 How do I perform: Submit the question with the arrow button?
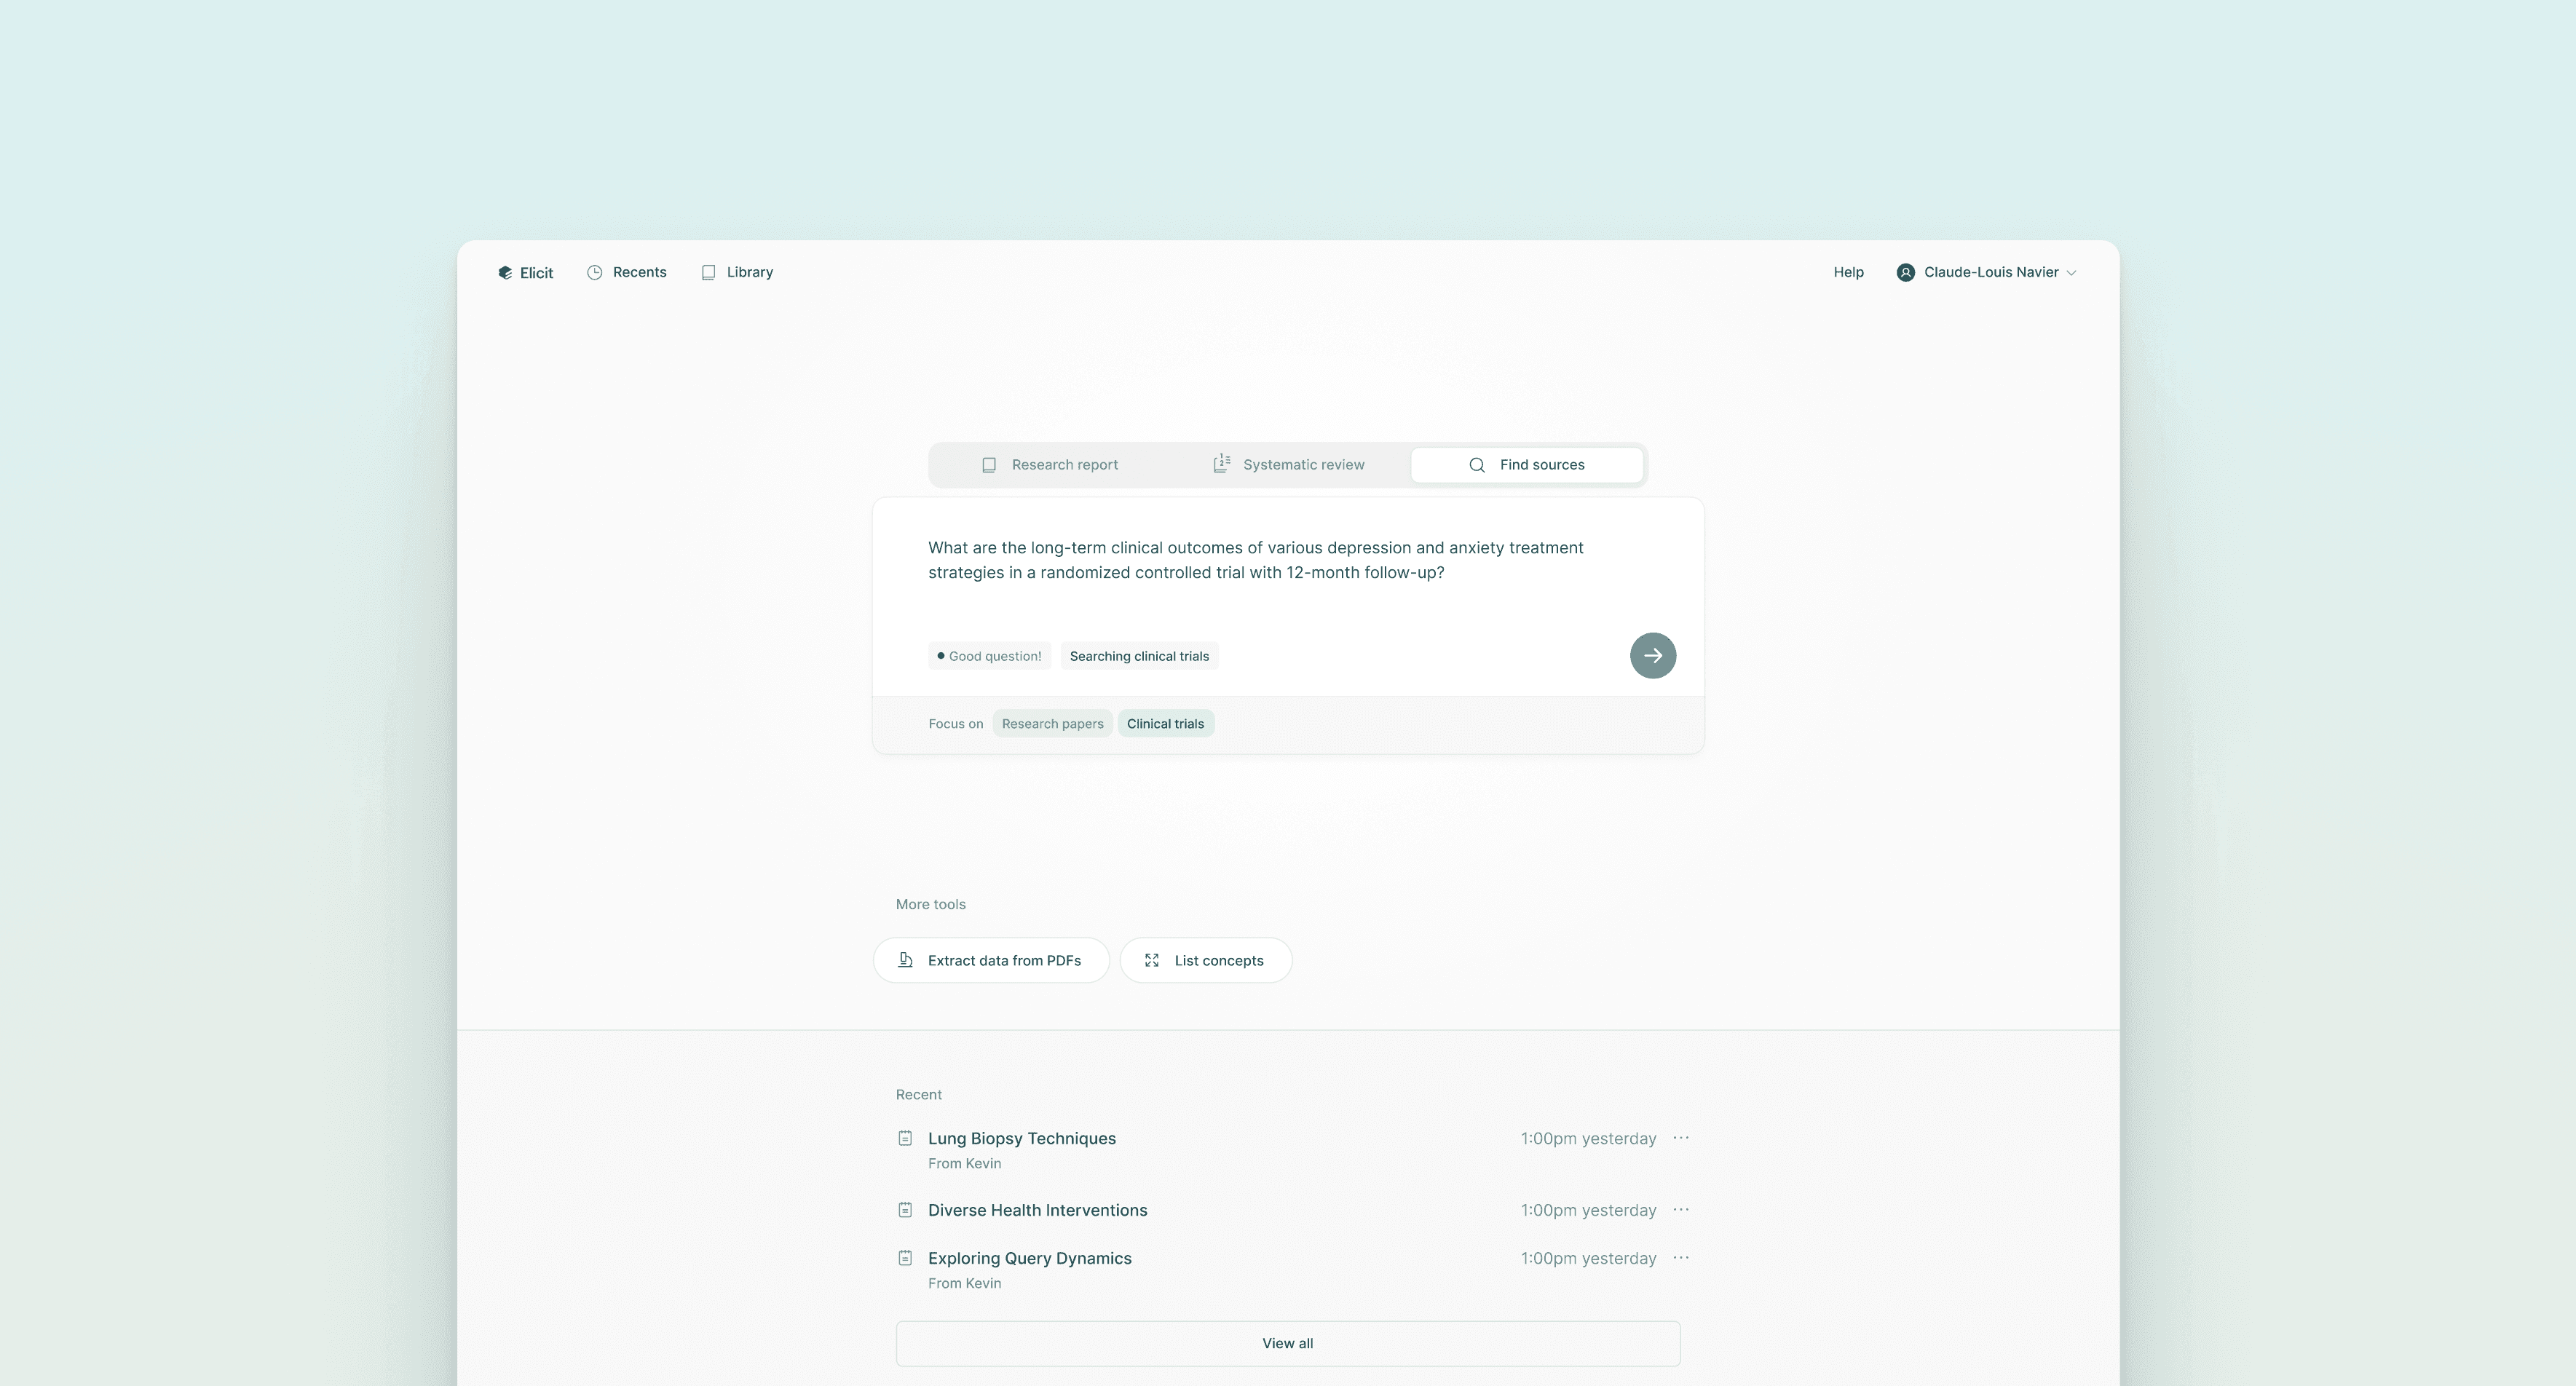pyautogui.click(x=1653, y=655)
